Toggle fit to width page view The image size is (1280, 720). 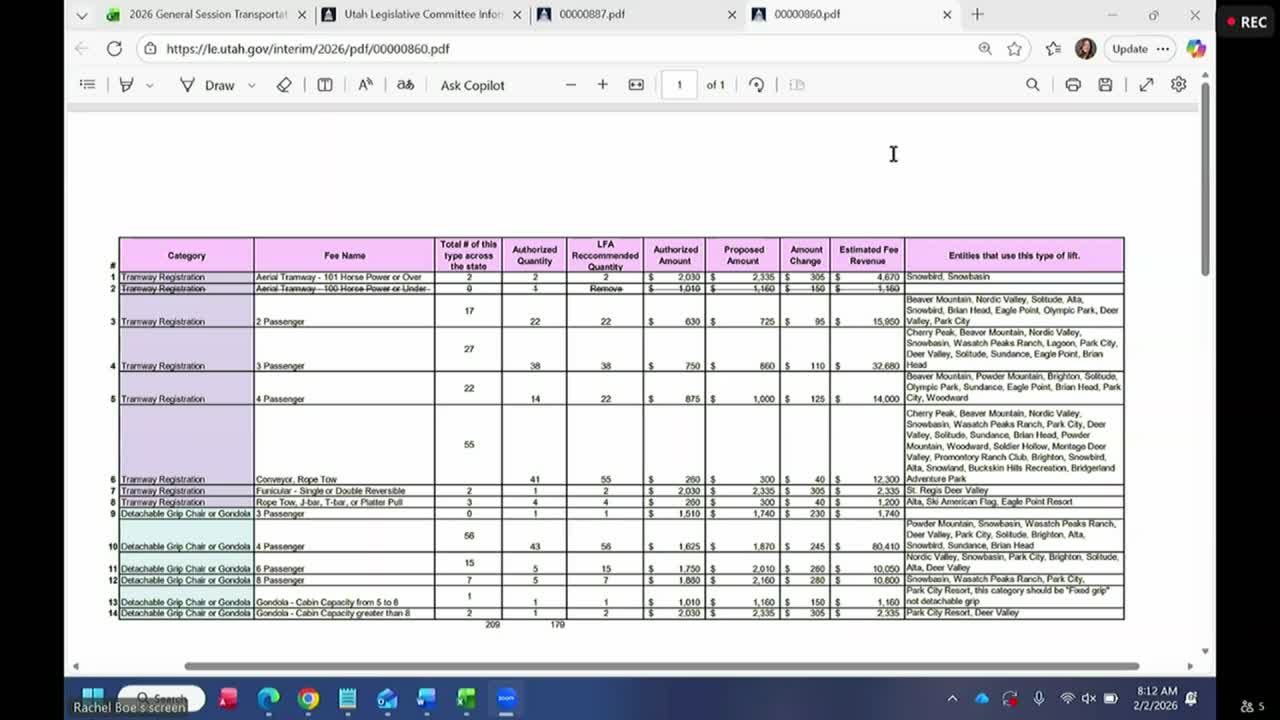coord(636,85)
